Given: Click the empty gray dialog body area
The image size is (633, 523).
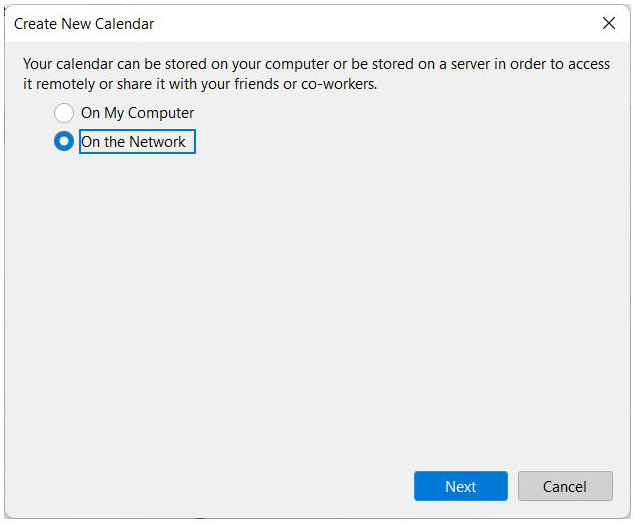Looking at the screenshot, I should coord(316,307).
